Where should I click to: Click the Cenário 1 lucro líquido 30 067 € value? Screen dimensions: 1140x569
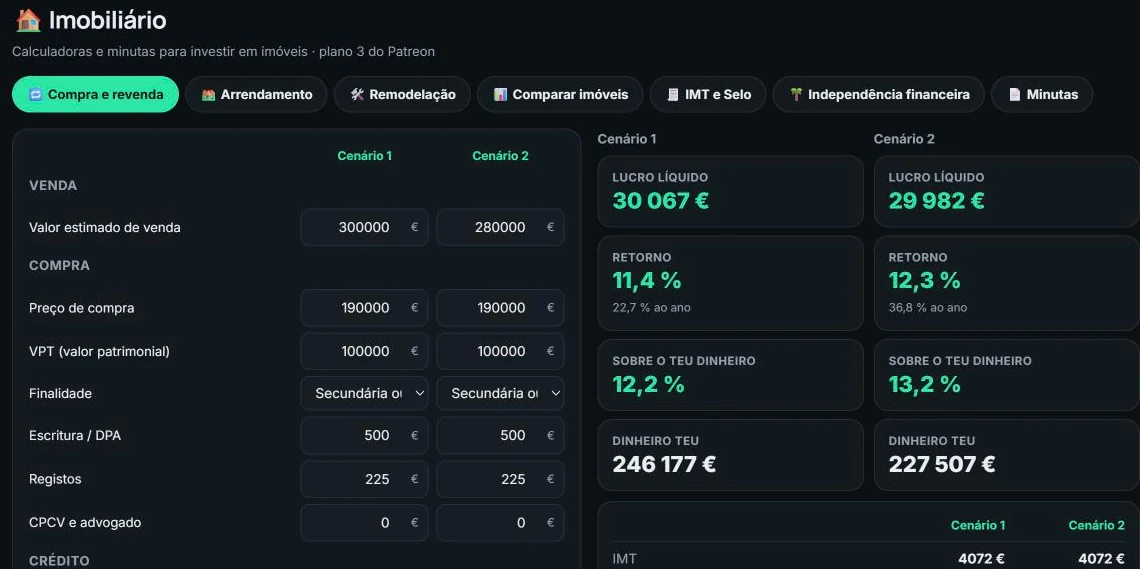point(660,201)
